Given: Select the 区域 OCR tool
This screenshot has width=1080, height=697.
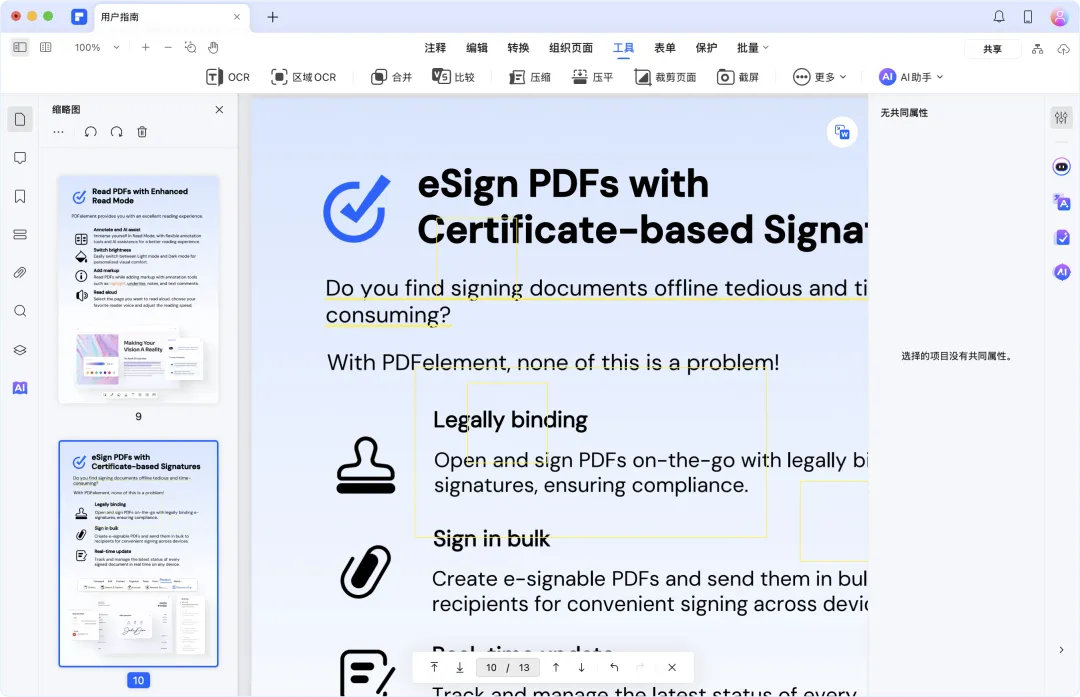Looking at the screenshot, I should click(304, 77).
